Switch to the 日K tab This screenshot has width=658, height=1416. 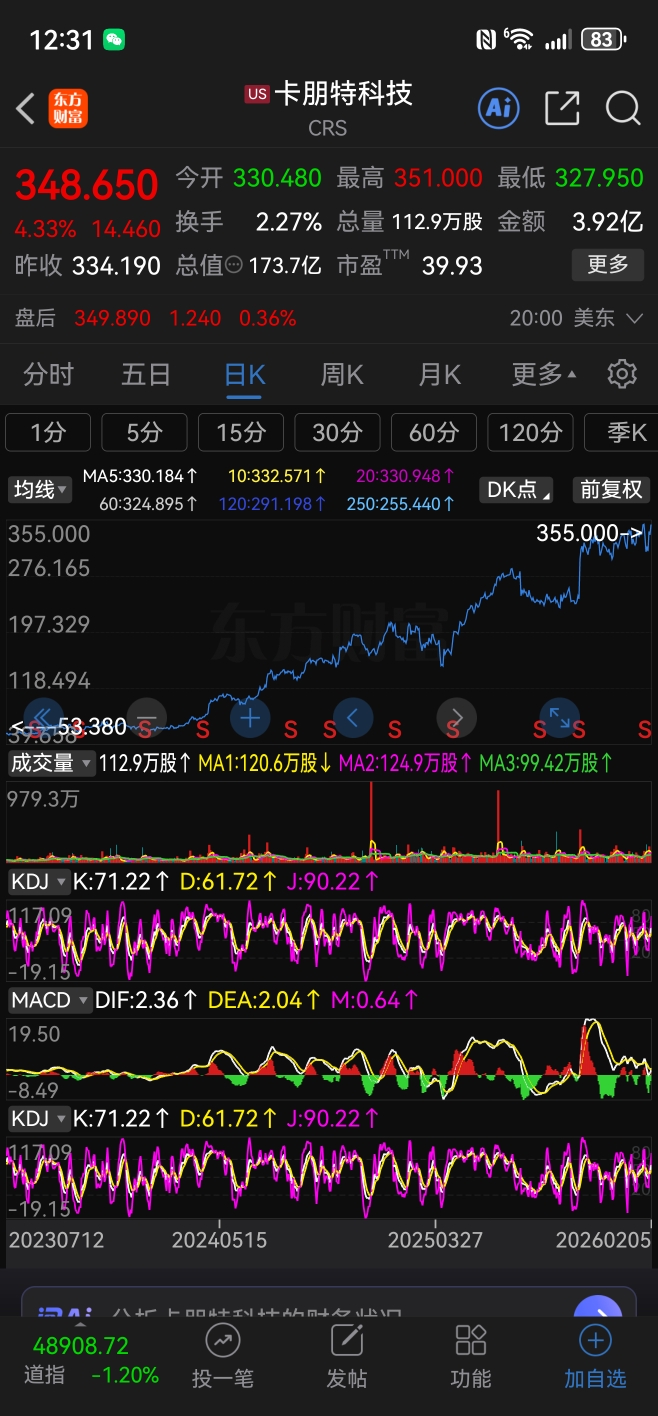[244, 374]
